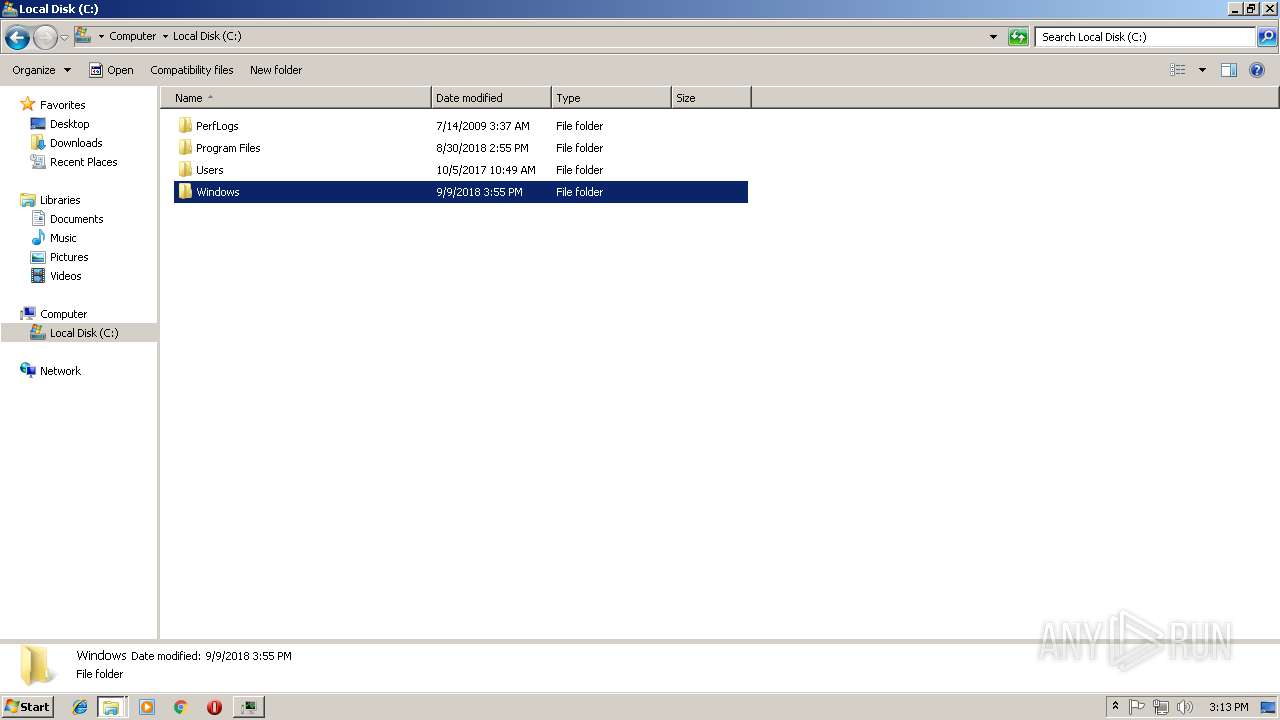Open recent pages dropdown next to Forward
The height and width of the screenshot is (720, 1280).
[64, 38]
